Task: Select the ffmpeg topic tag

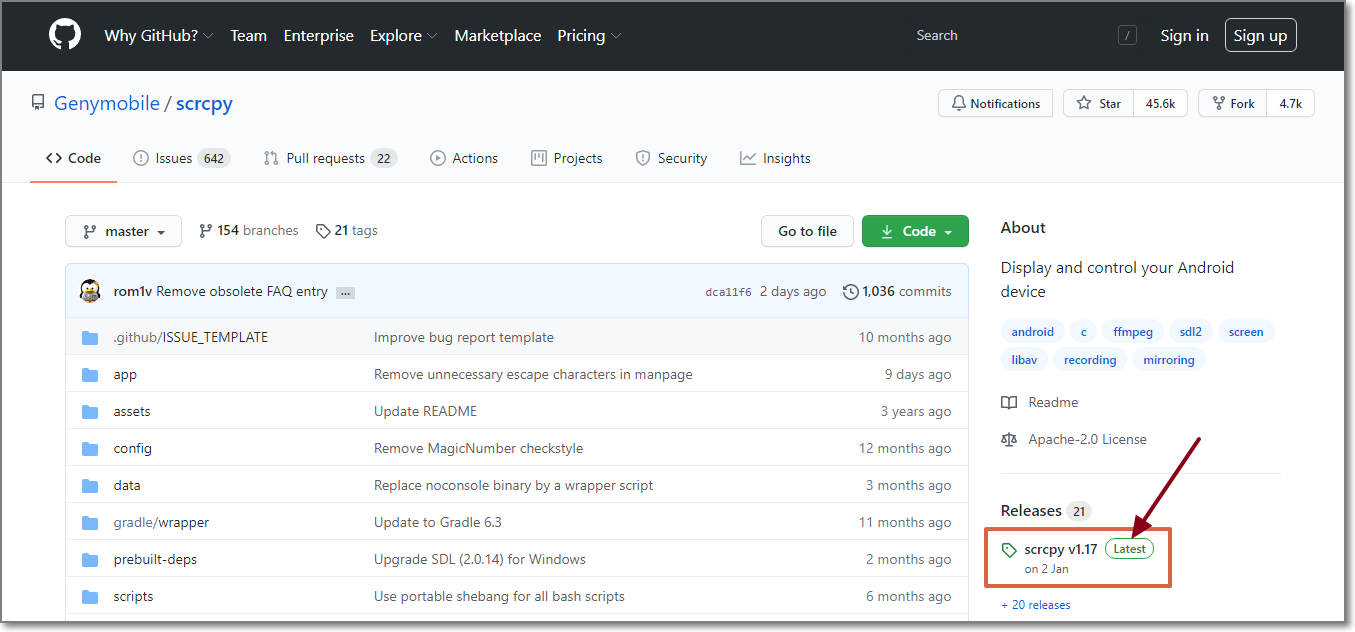Action: point(1133,332)
